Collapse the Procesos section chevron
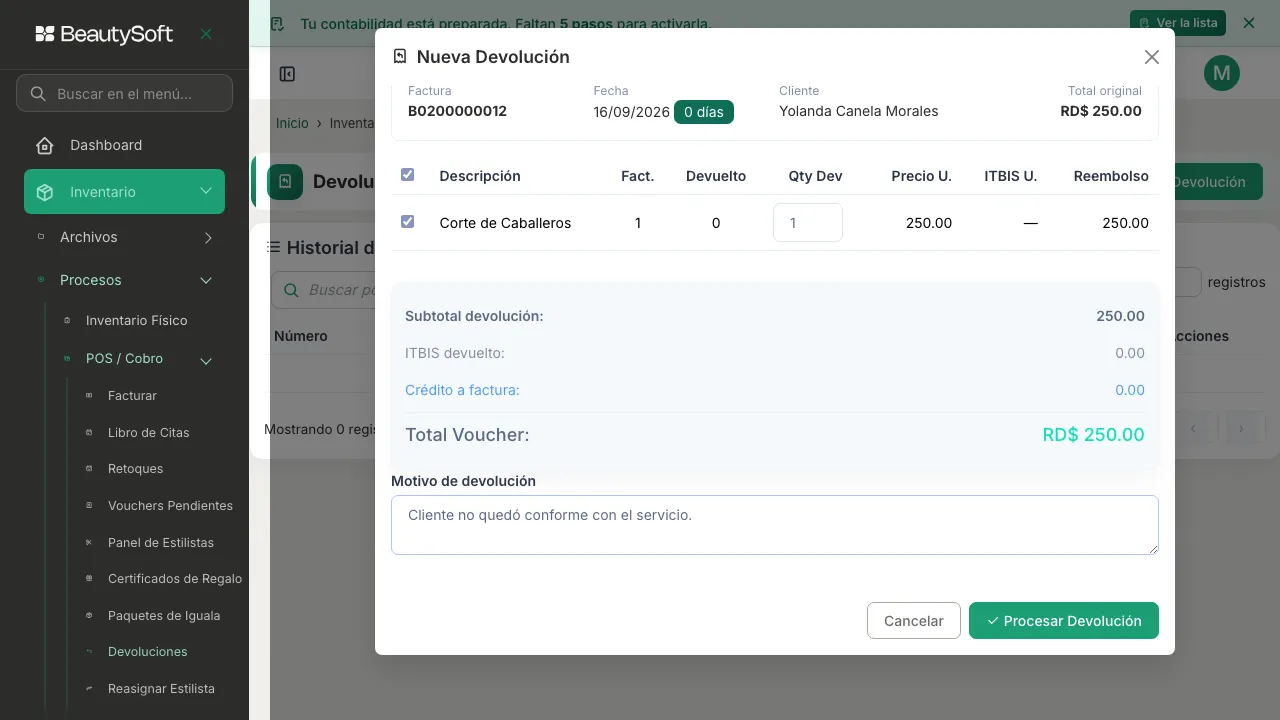The height and width of the screenshot is (720, 1280). pos(206,280)
